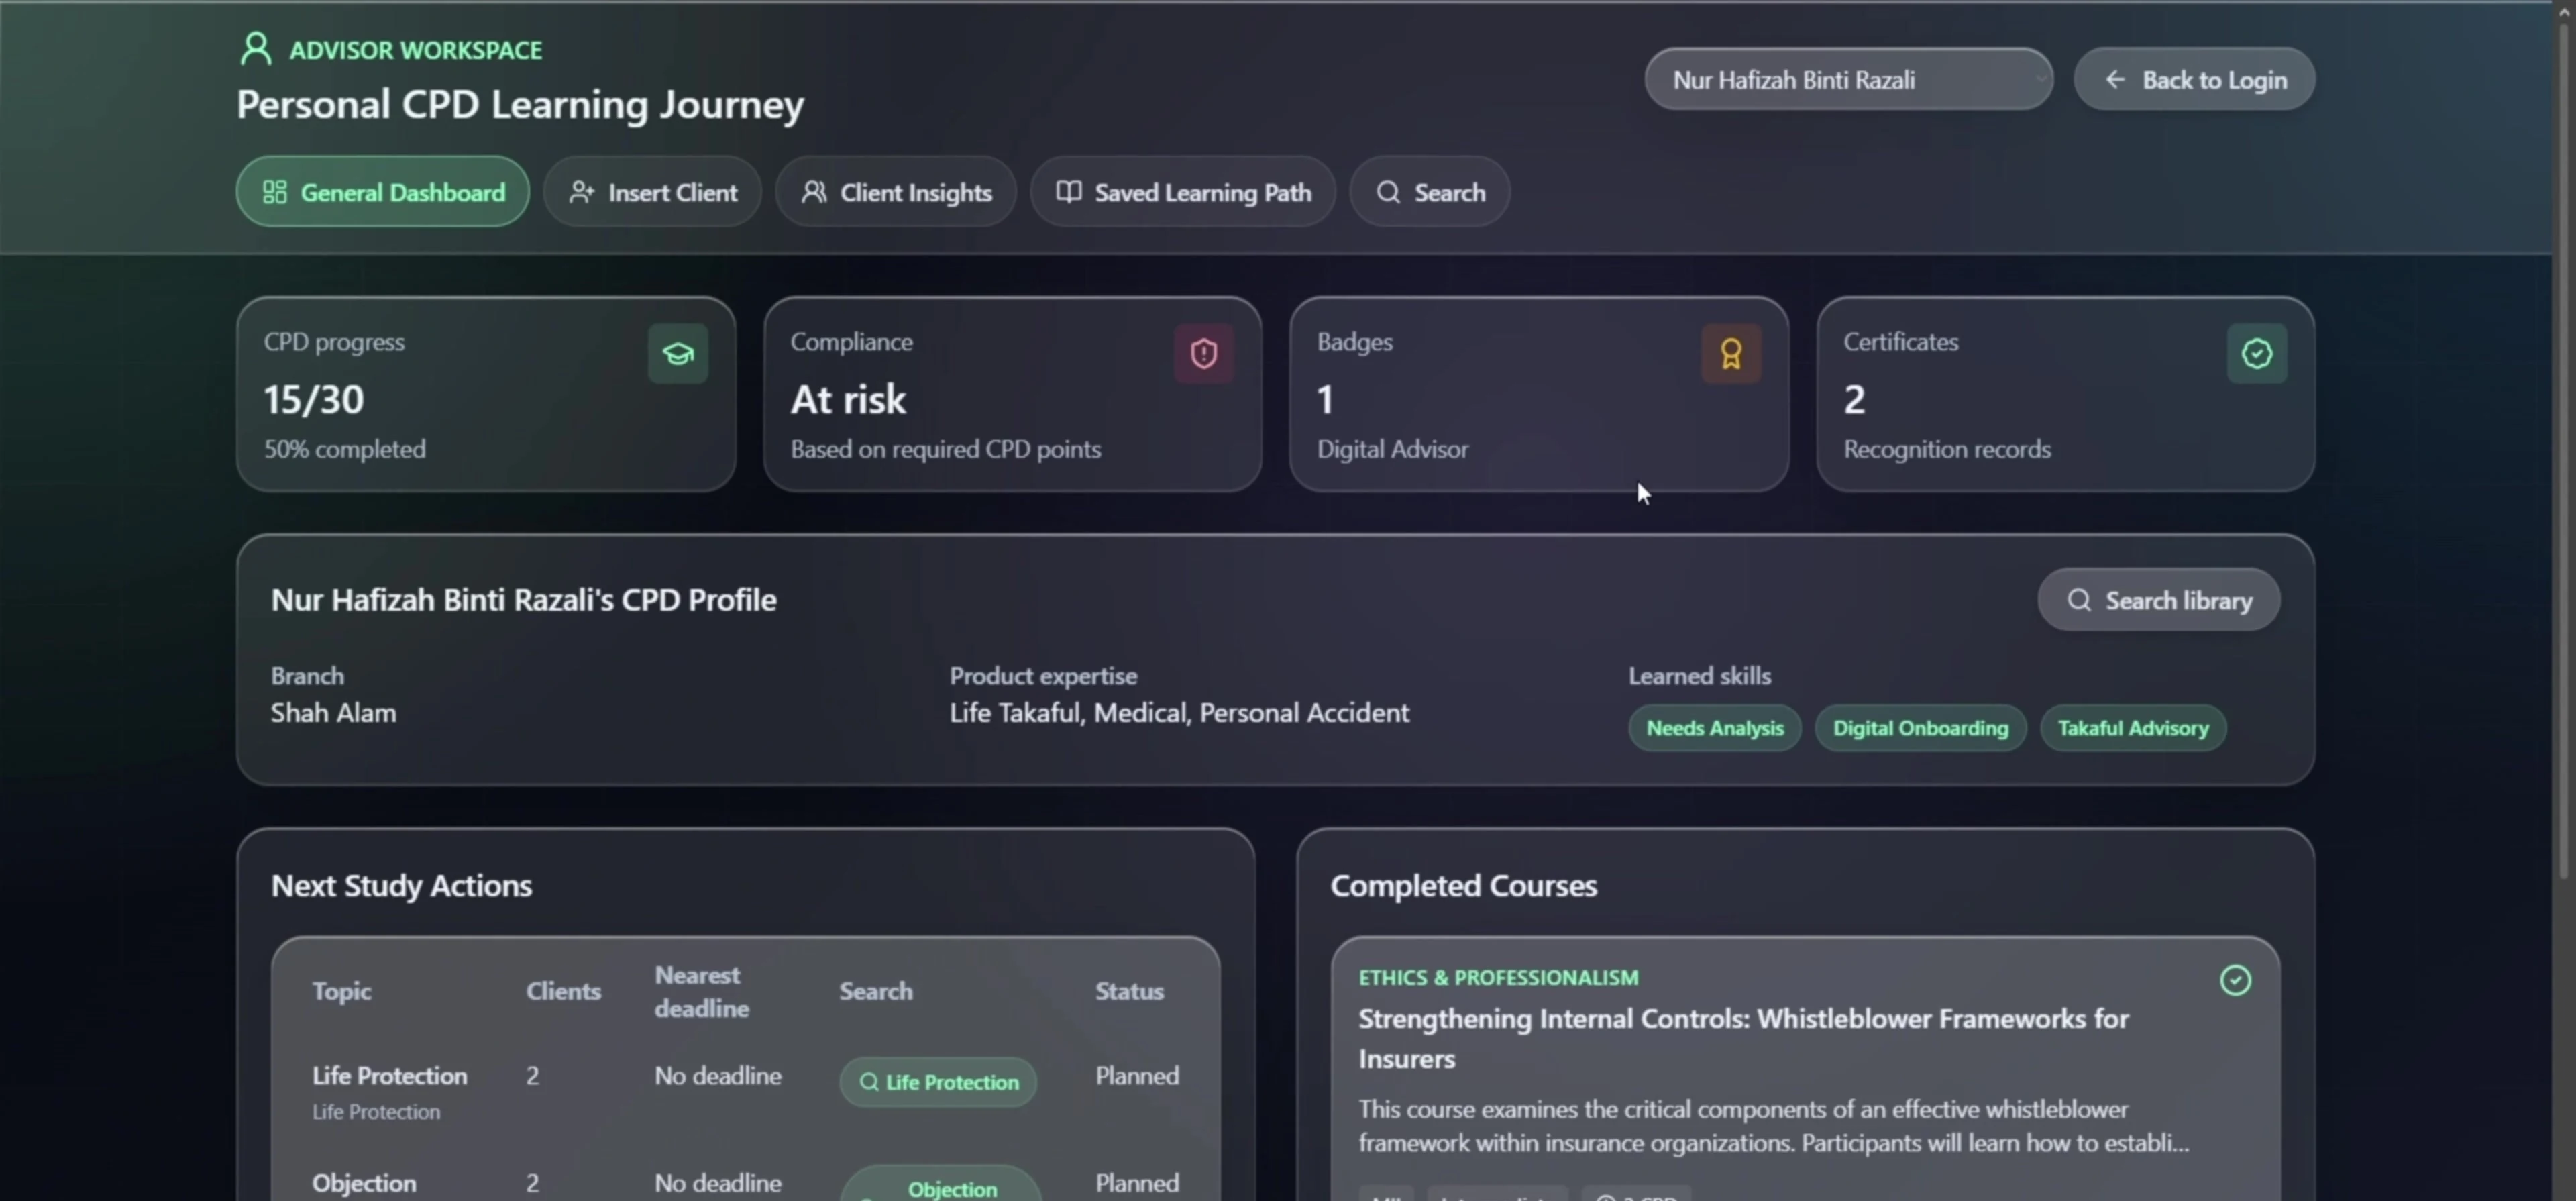This screenshot has height=1201, width=2576.
Task: Click Planned status for Objection row
Action: (1137, 1183)
